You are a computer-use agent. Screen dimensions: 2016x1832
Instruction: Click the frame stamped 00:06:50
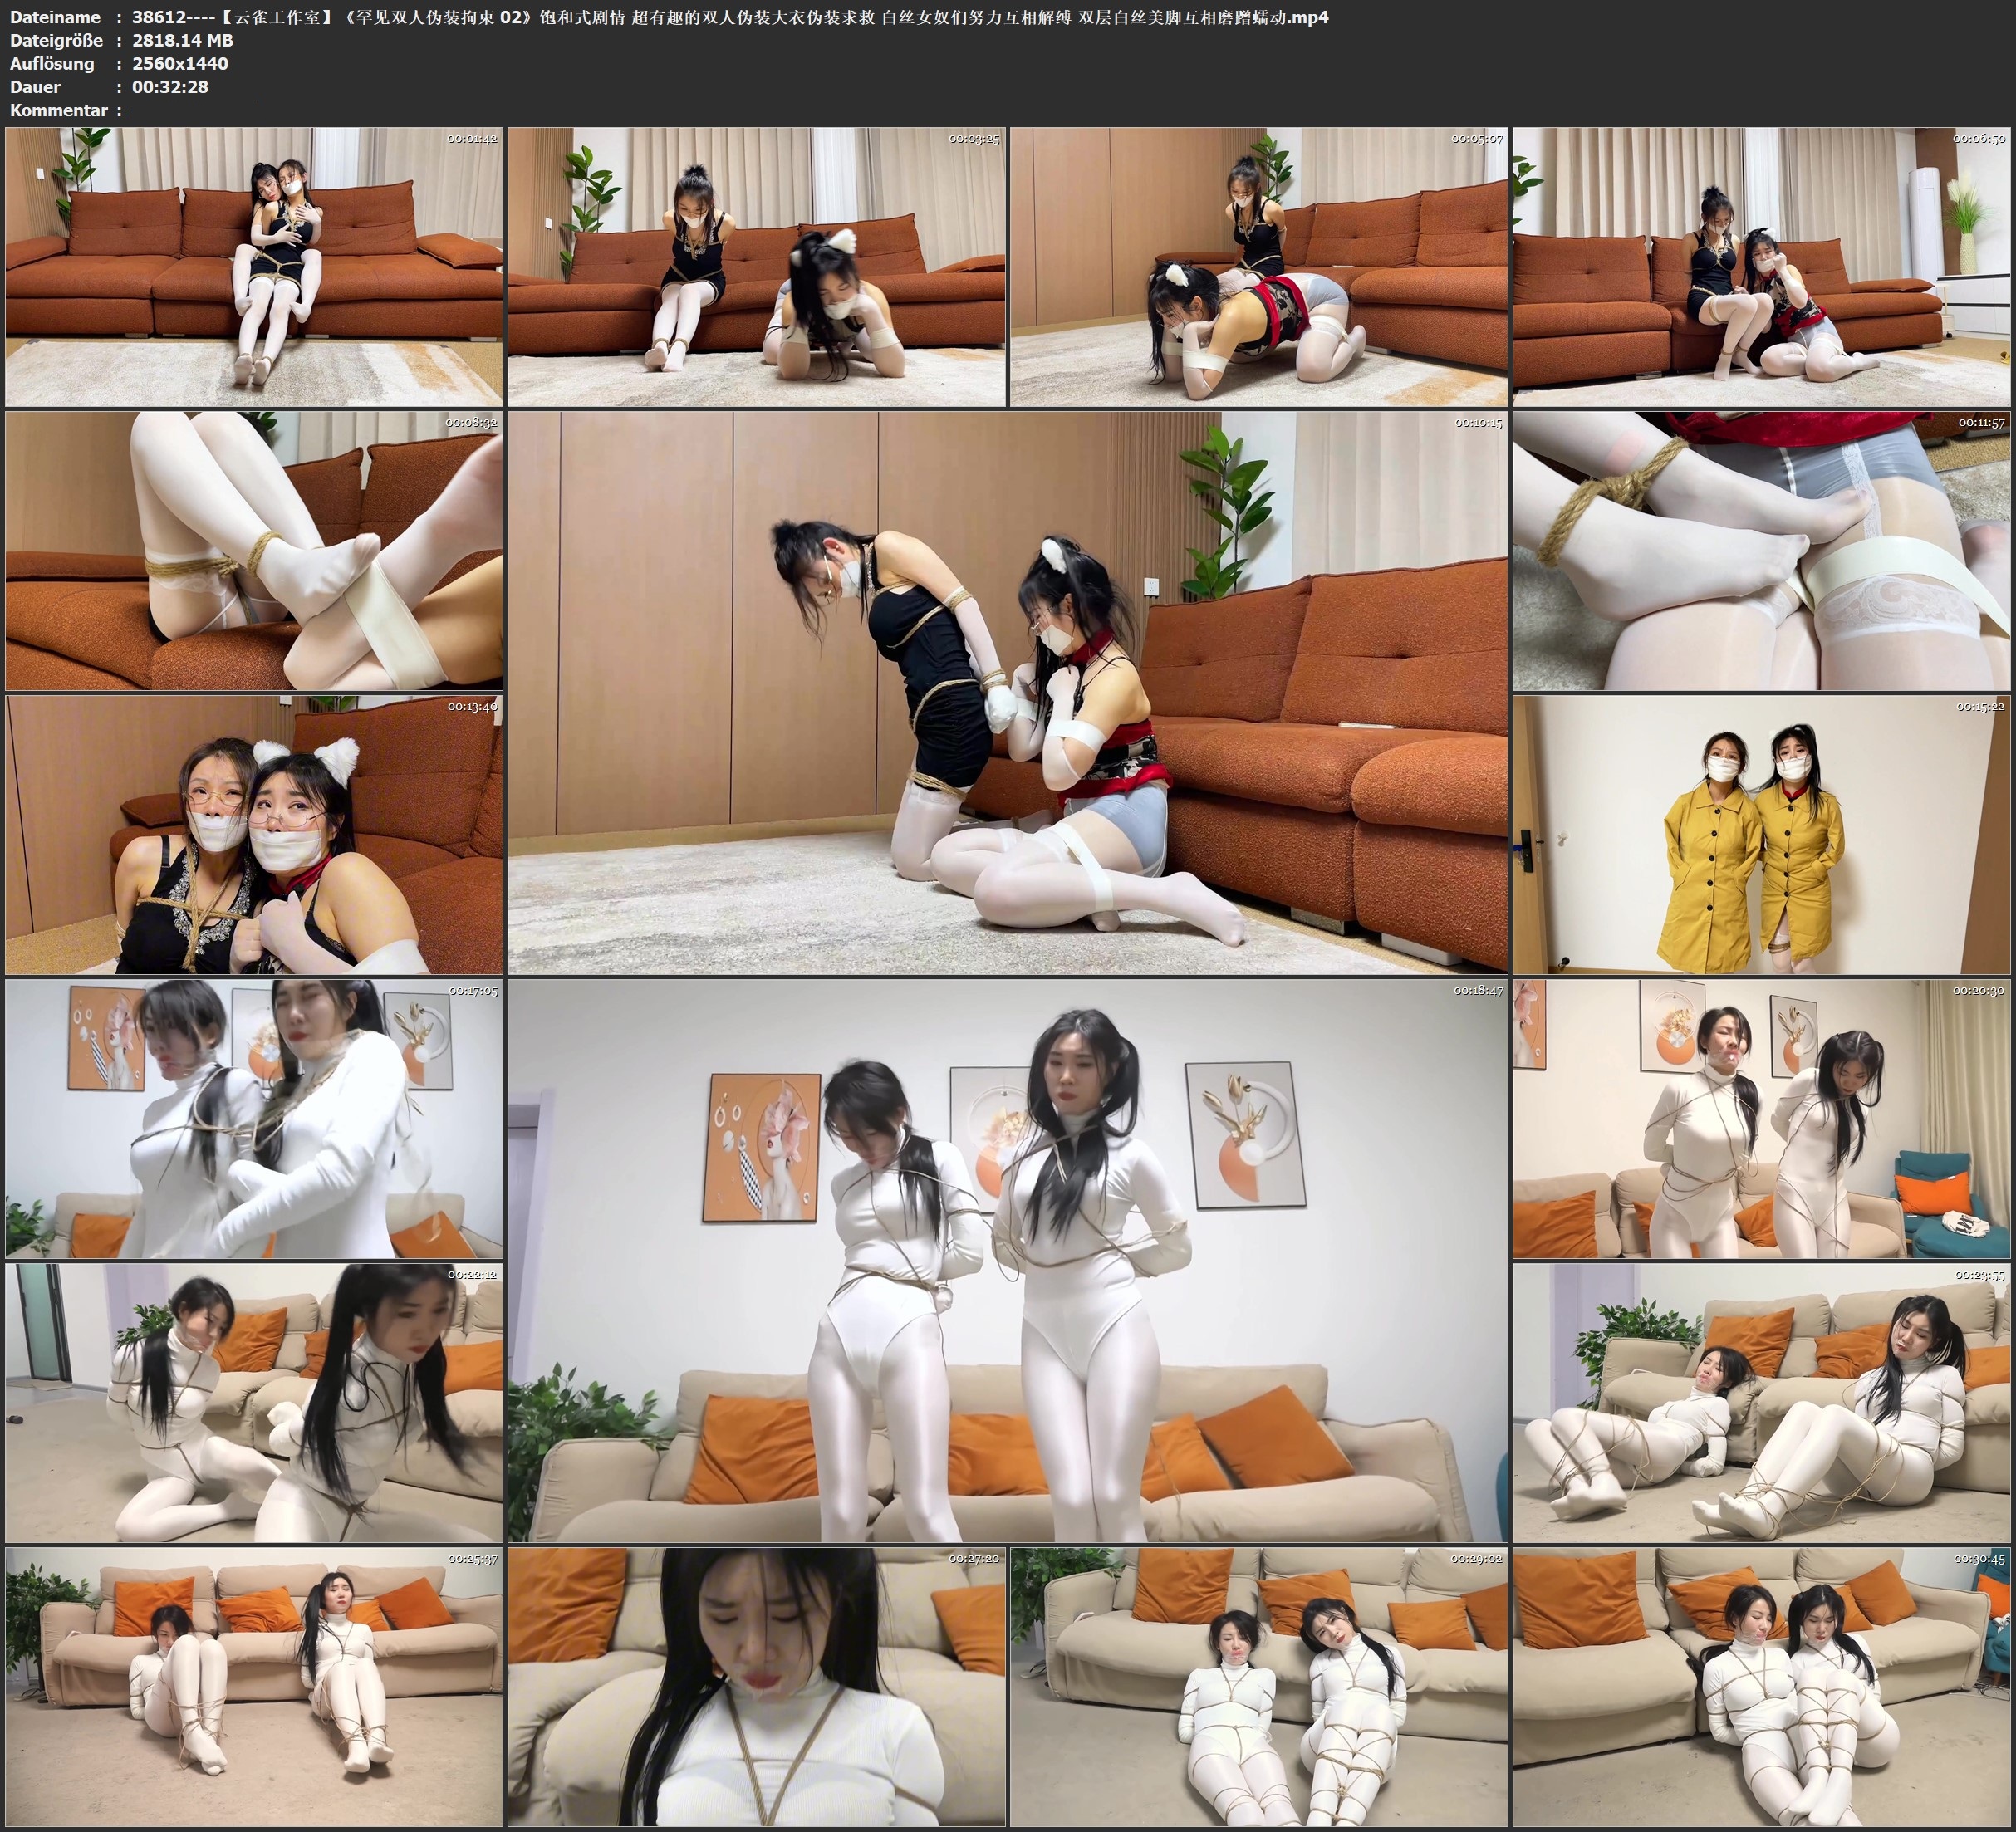[x=1762, y=266]
